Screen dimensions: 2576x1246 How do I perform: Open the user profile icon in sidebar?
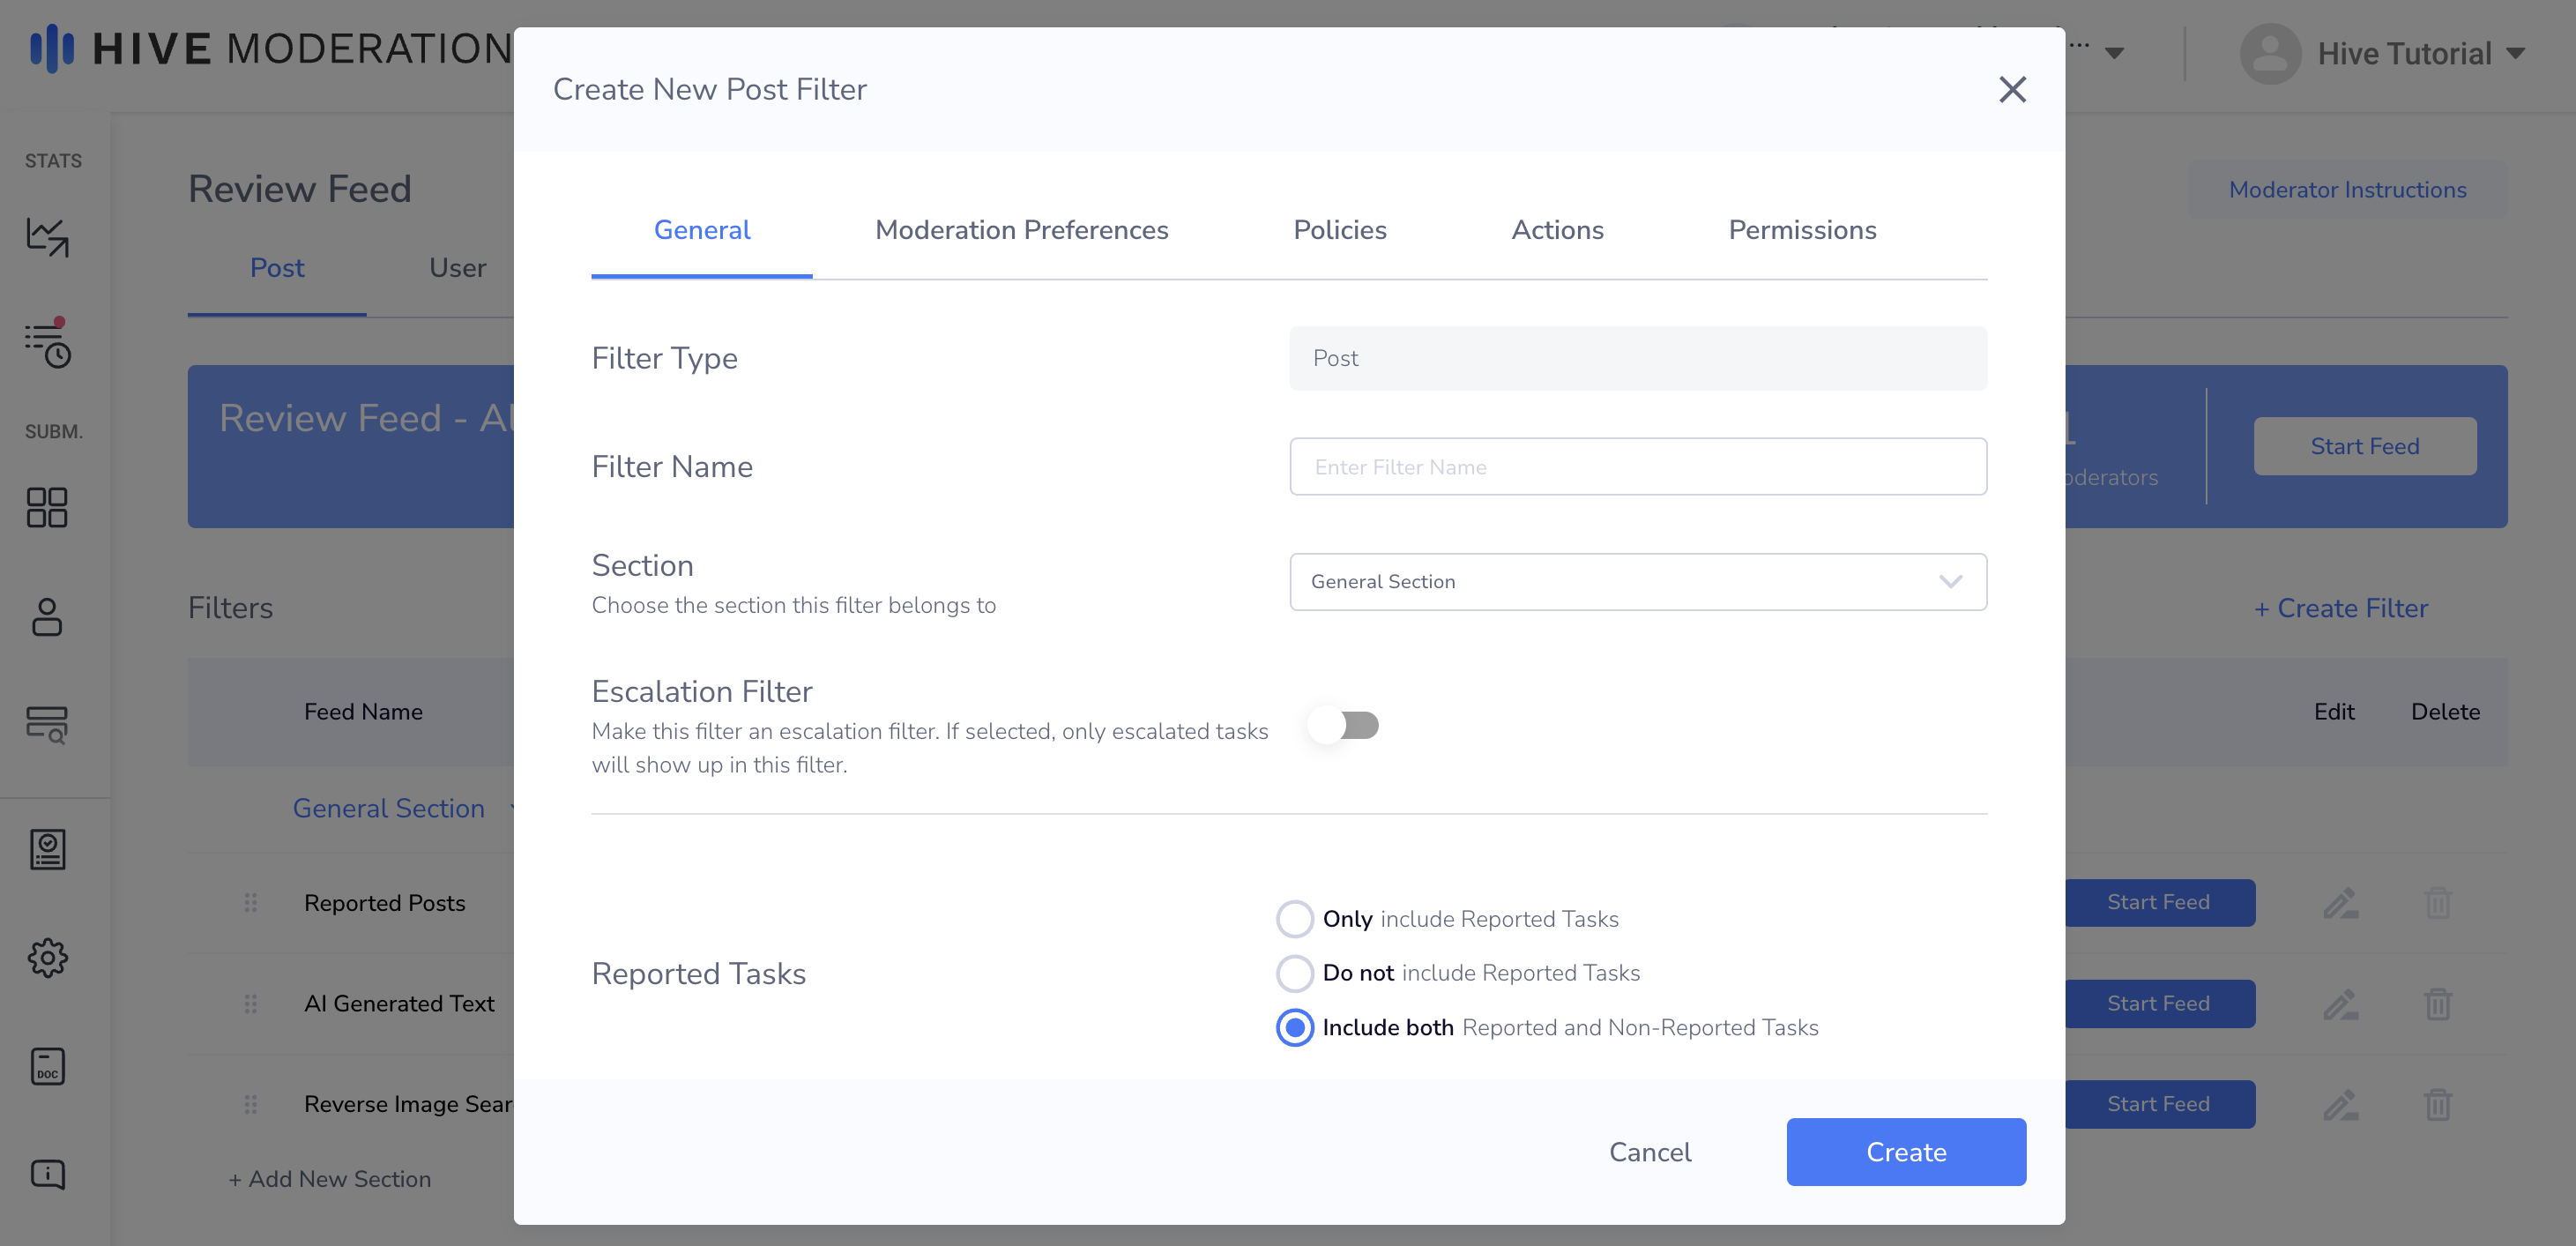[47, 617]
